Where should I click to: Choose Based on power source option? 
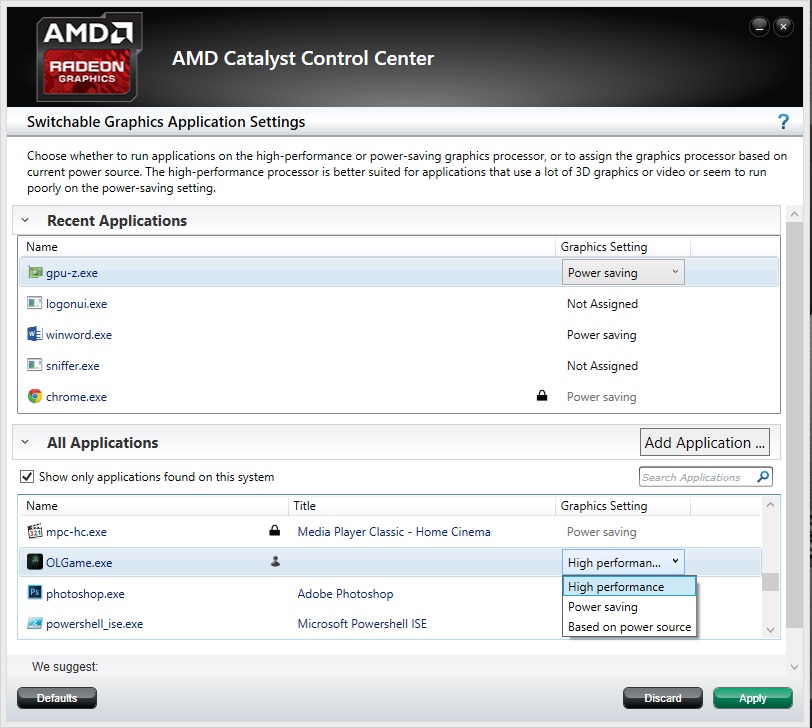coord(629,627)
